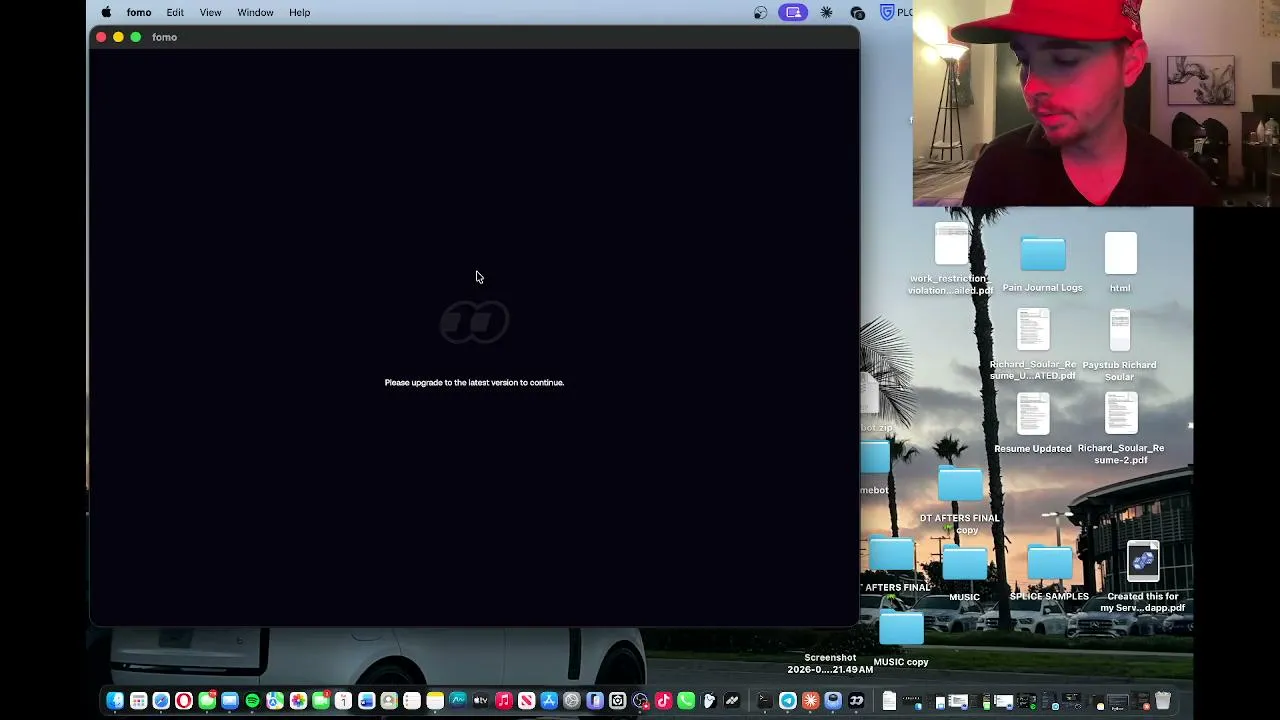Open Reminders in the Dock
1280x720 pixels.
coord(412,701)
